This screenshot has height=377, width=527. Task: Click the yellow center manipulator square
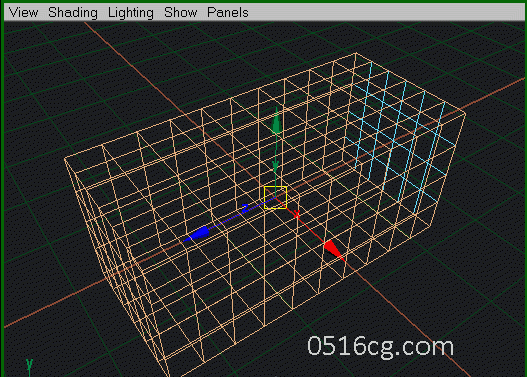tap(275, 198)
